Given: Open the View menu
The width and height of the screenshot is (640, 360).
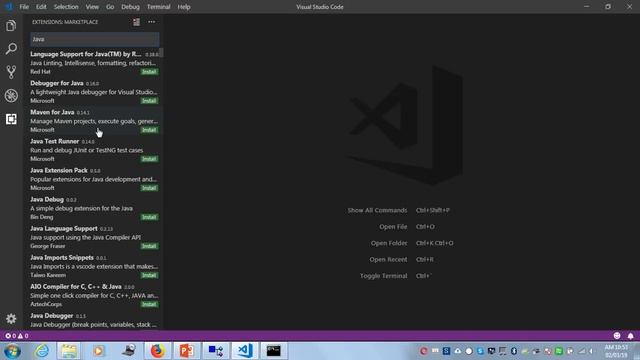Looking at the screenshot, I should pos(92,7).
